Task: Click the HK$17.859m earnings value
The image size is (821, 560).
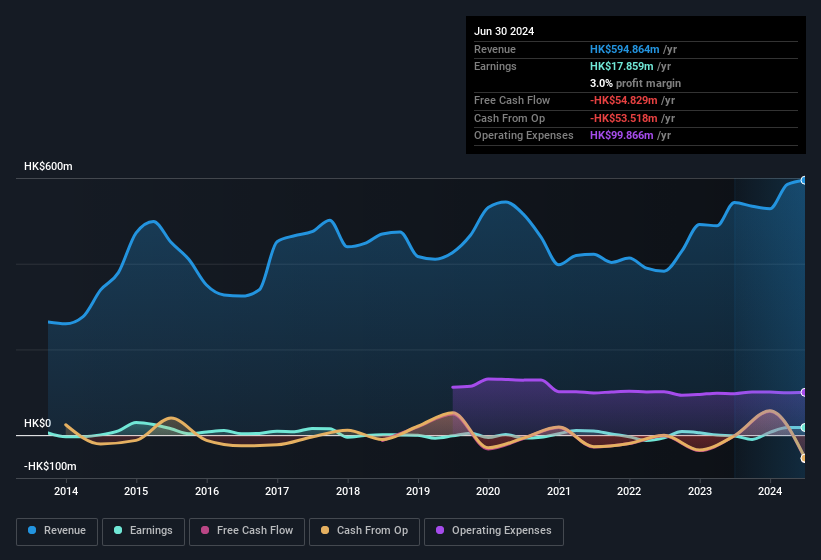Action: [622, 66]
